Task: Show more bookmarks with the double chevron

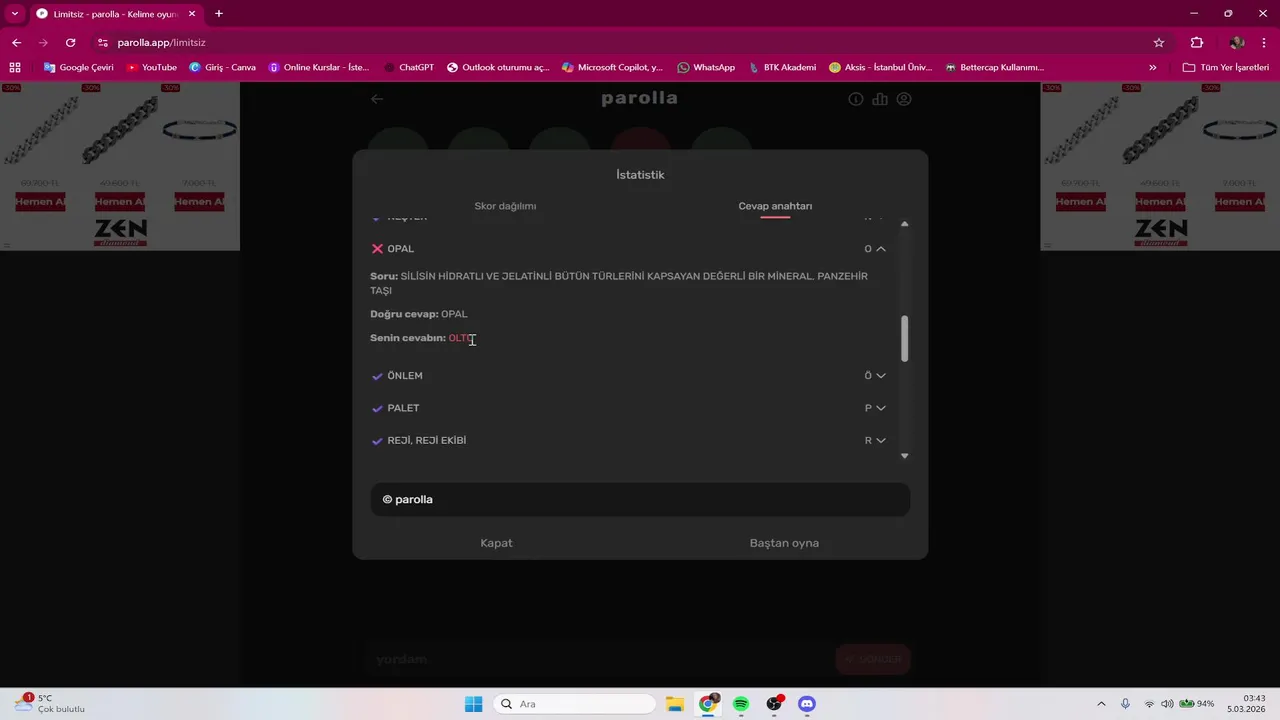Action: 1153,67
